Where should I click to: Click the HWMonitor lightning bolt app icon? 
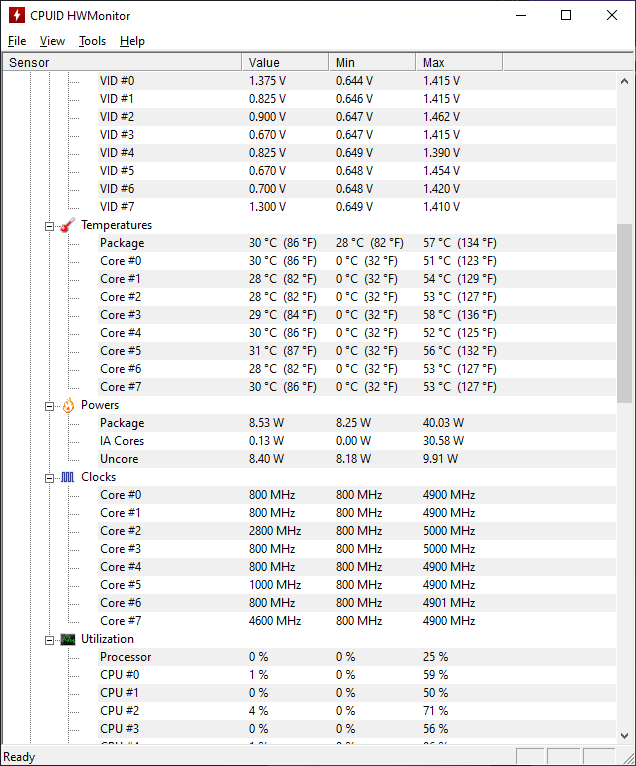17,15
